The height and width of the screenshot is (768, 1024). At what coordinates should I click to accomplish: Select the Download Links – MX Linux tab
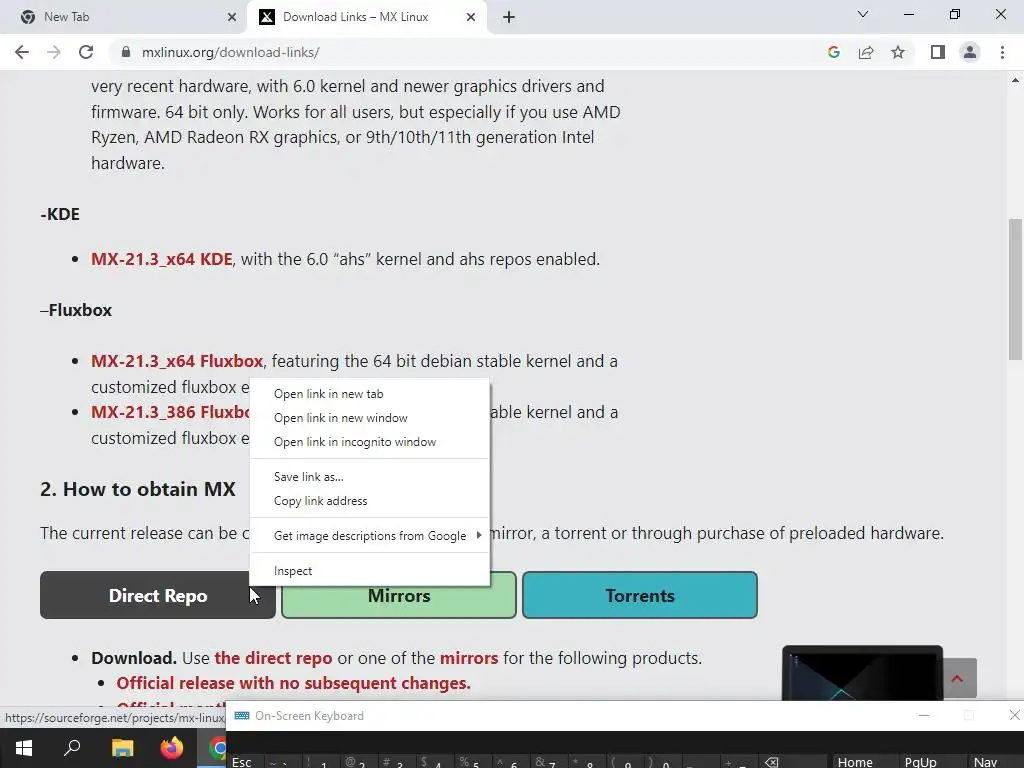tap(367, 17)
